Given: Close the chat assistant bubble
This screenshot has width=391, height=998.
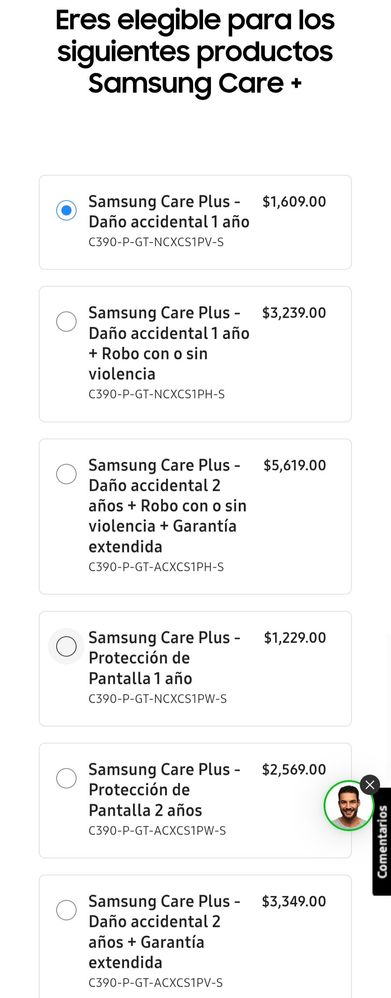Looking at the screenshot, I should point(369,784).
